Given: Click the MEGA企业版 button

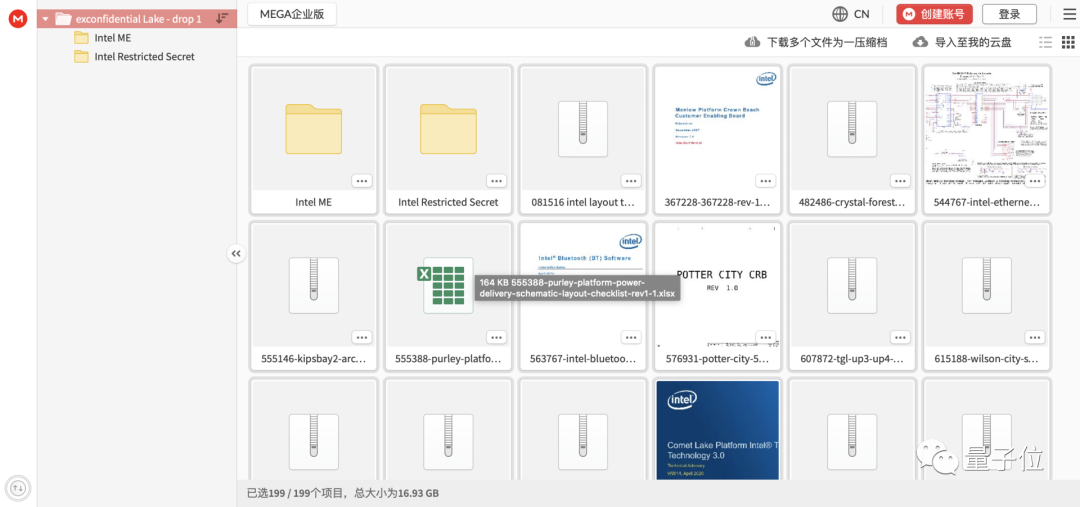Looking at the screenshot, I should point(292,14).
